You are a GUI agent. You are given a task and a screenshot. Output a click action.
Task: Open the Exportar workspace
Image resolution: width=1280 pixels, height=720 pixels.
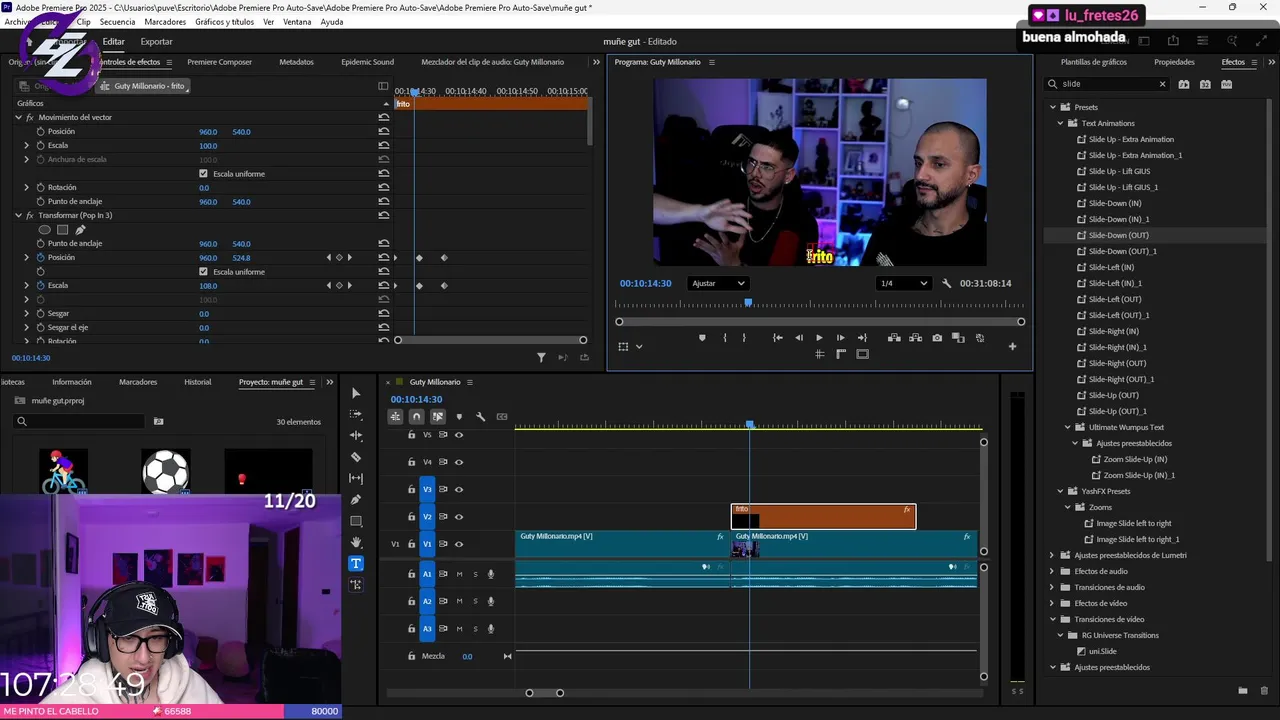[156, 41]
